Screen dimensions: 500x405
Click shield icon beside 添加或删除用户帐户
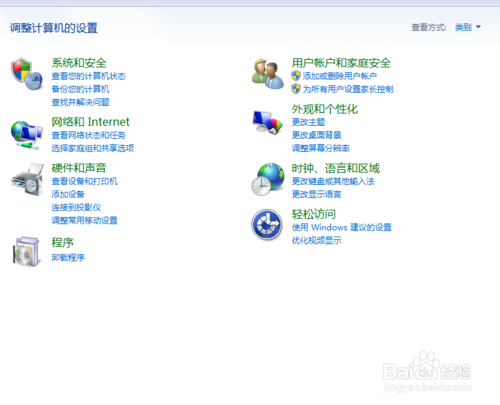pos(296,76)
